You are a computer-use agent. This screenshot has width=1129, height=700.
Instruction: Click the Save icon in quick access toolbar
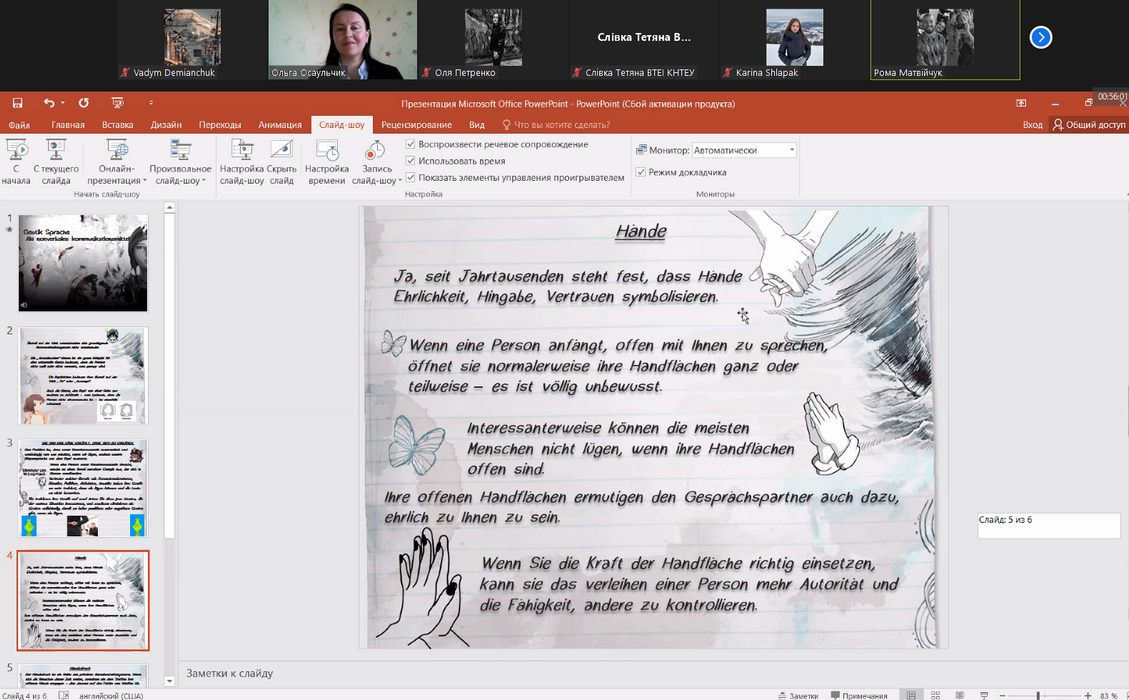(x=17, y=103)
